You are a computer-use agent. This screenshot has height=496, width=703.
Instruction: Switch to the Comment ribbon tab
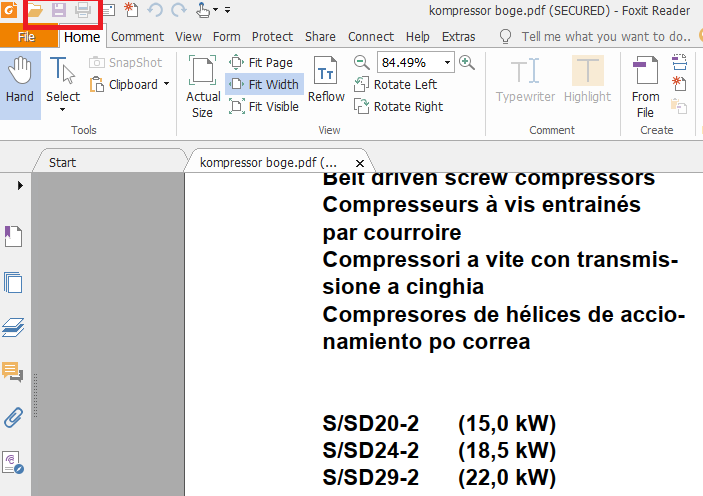pyautogui.click(x=137, y=37)
